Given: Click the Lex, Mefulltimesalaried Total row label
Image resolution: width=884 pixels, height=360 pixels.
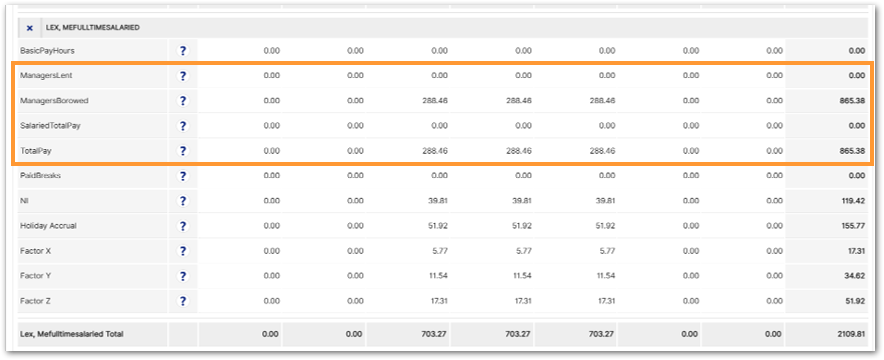Looking at the screenshot, I should click(72, 334).
